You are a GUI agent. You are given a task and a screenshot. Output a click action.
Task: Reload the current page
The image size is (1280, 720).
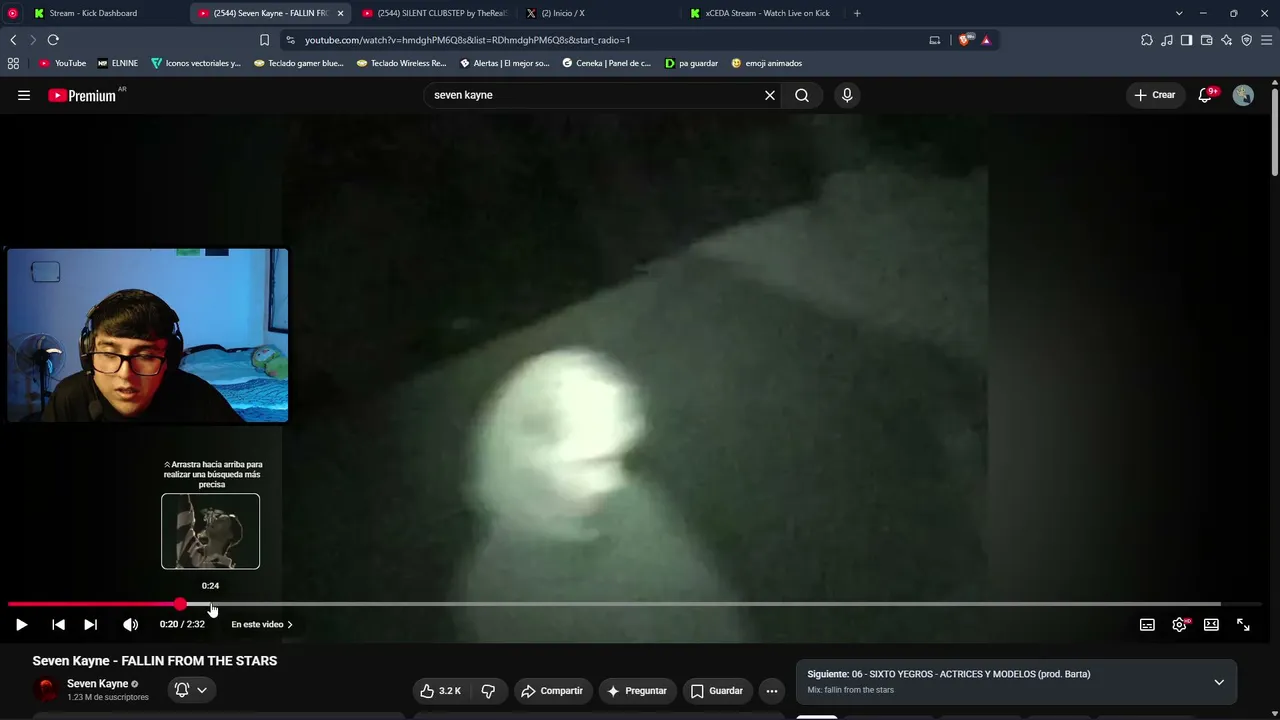53,40
